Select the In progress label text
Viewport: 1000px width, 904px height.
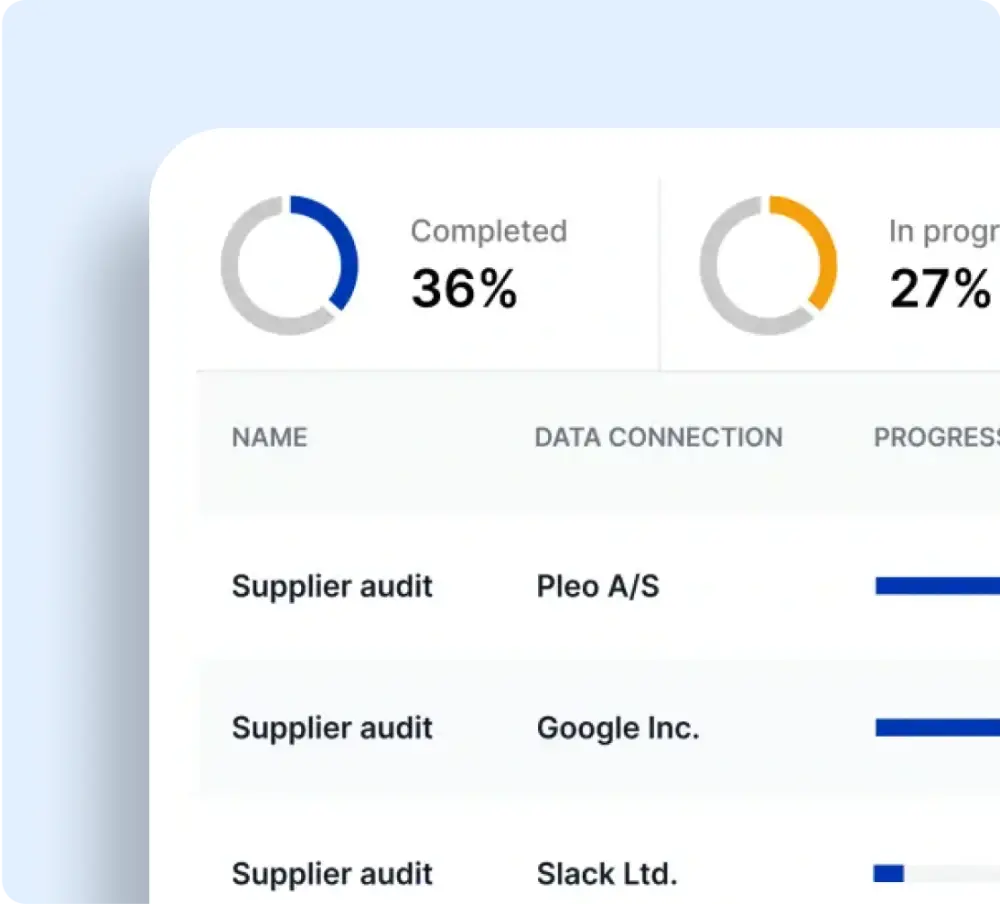point(943,231)
